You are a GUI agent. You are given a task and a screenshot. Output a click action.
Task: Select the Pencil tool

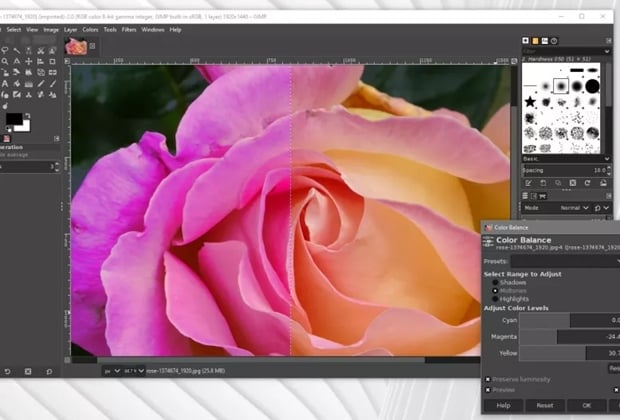40,84
